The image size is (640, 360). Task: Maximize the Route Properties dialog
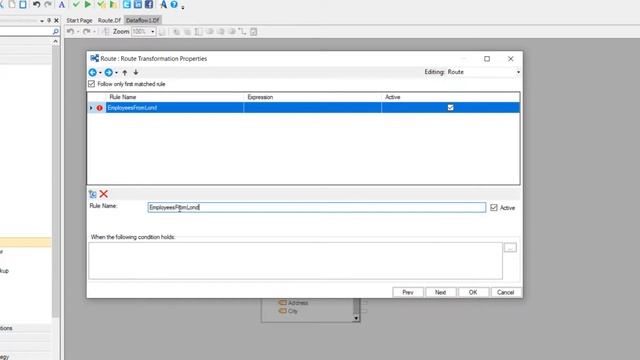coord(487,59)
